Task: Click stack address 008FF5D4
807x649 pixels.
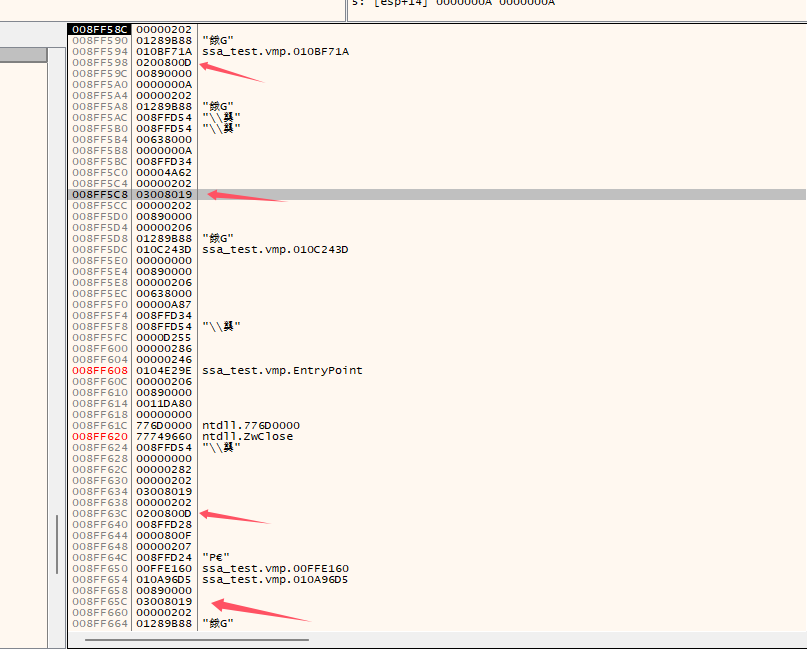Action: tap(99, 227)
